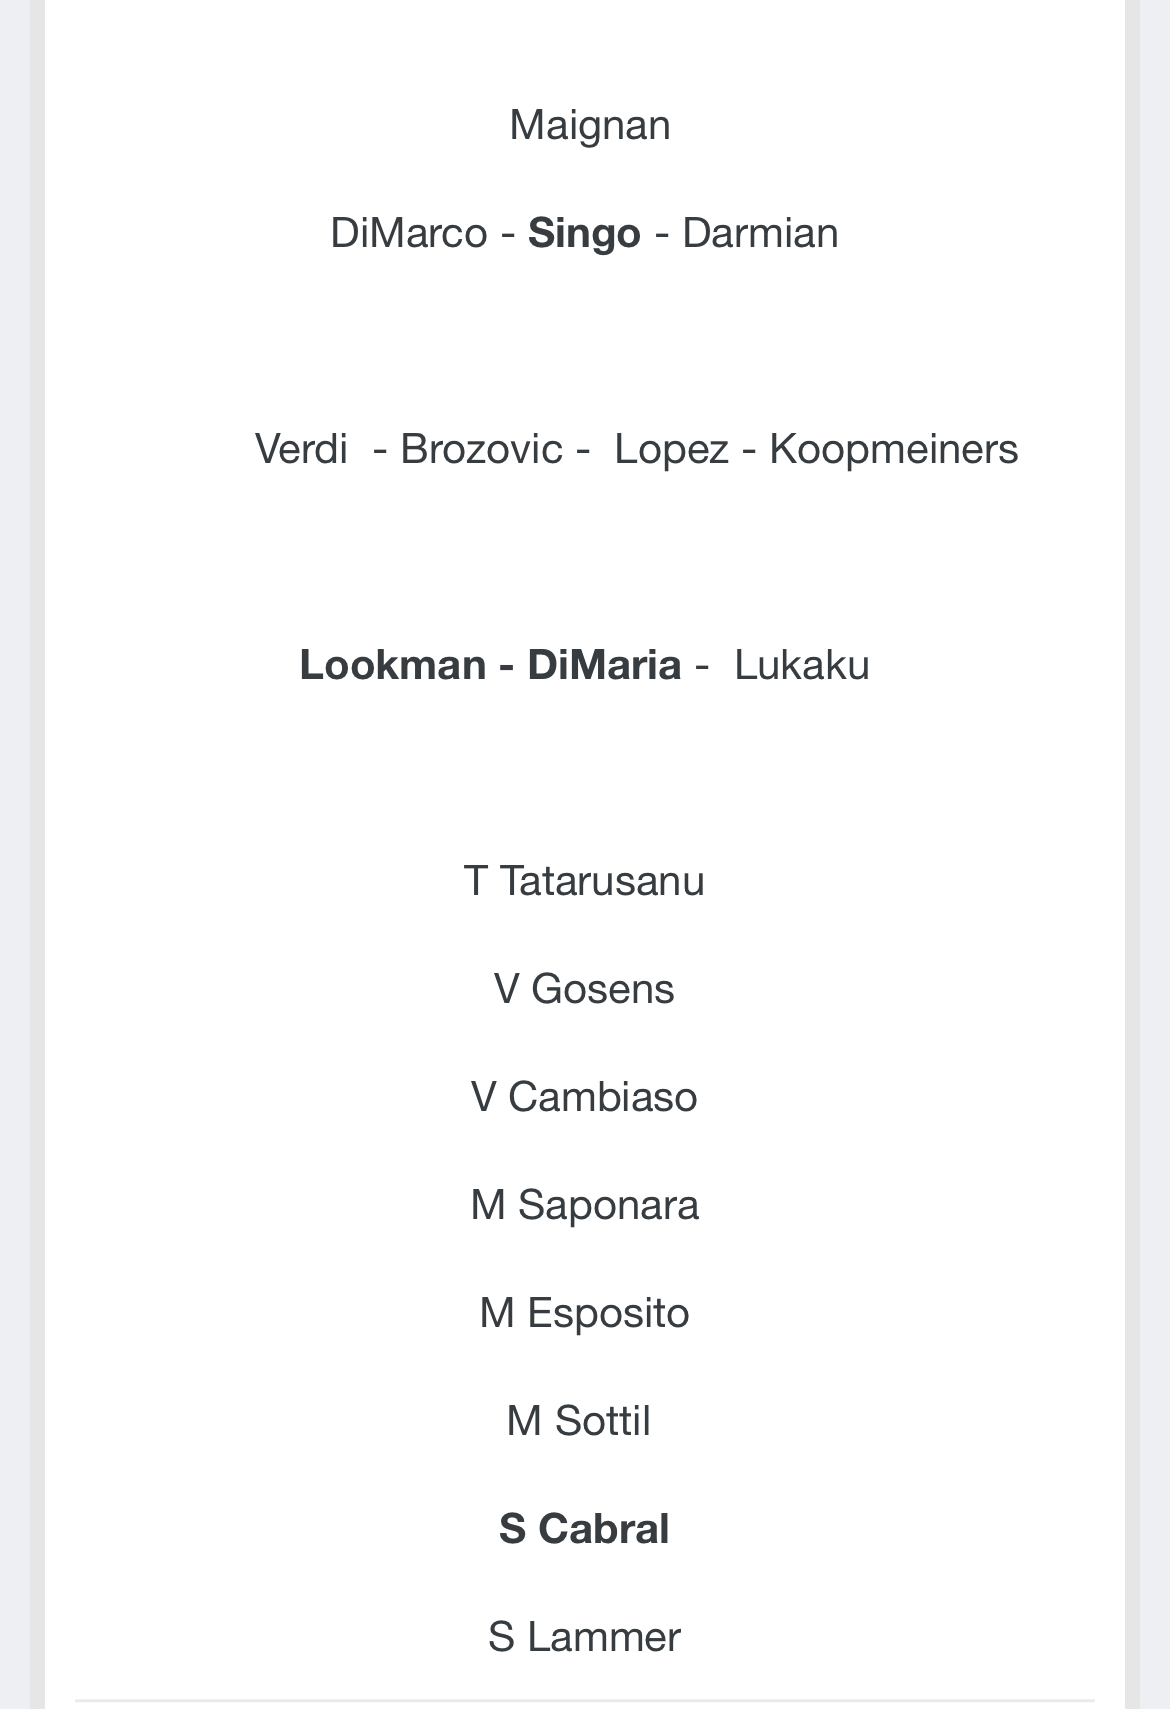Click on DiMarco in defense line
Screen dimensions: 1170x1709
408,233
